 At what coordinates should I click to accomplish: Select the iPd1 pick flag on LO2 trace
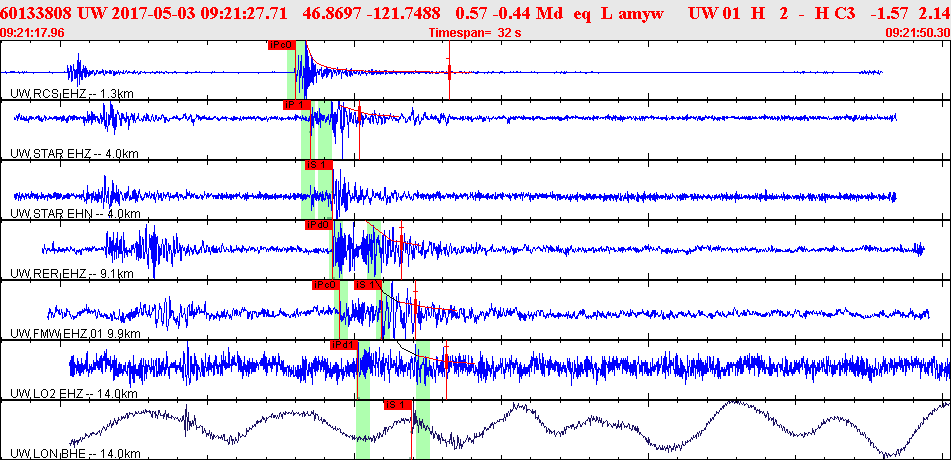pos(344,345)
